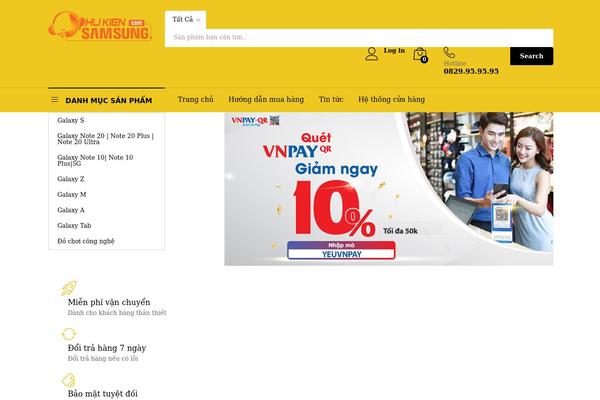Click the hamburger icon beside Danh mục sản phẩm
The image size is (600, 400).
(55, 100)
